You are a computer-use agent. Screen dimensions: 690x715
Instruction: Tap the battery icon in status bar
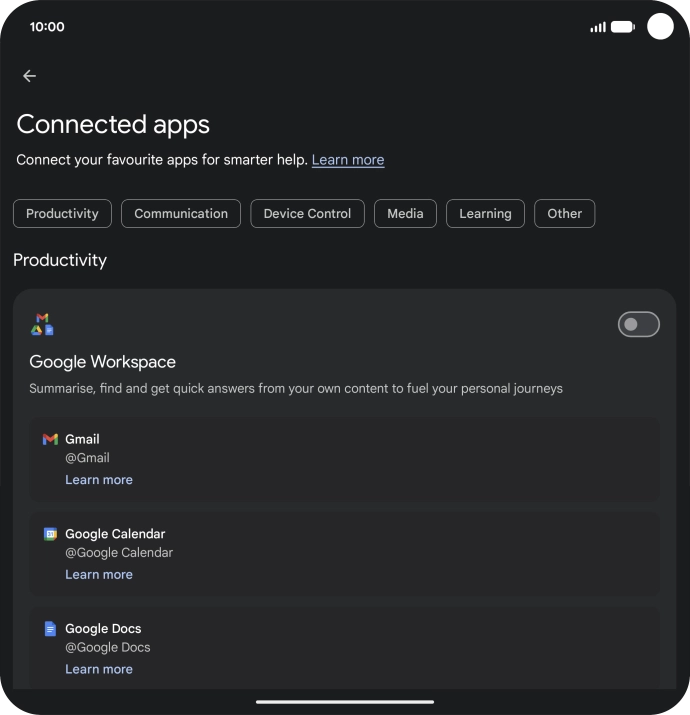[622, 27]
